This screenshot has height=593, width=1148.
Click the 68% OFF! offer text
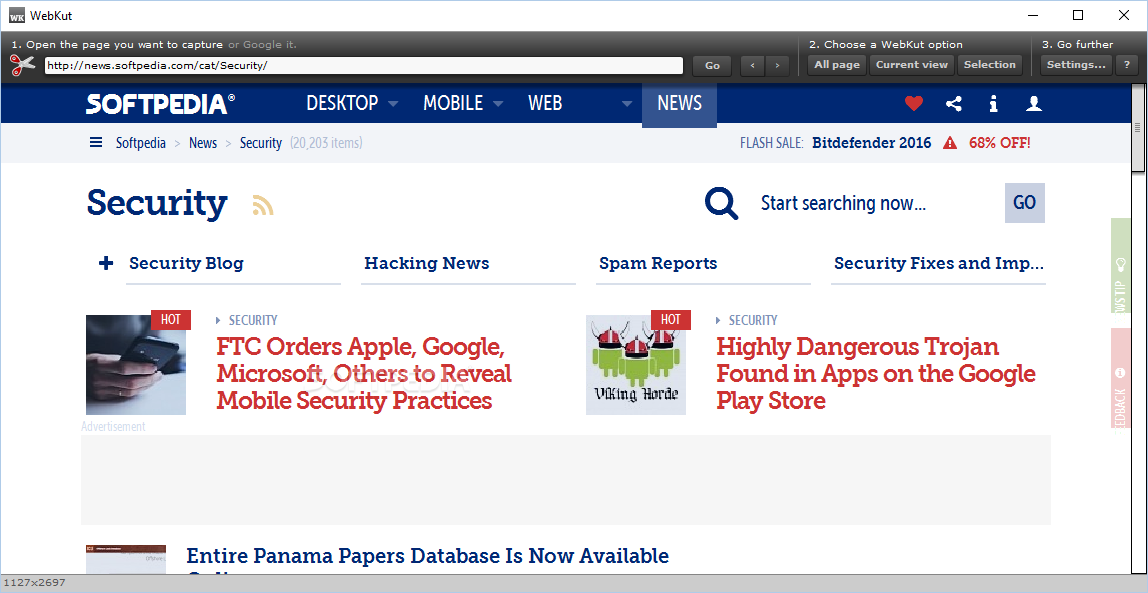[x=999, y=143]
